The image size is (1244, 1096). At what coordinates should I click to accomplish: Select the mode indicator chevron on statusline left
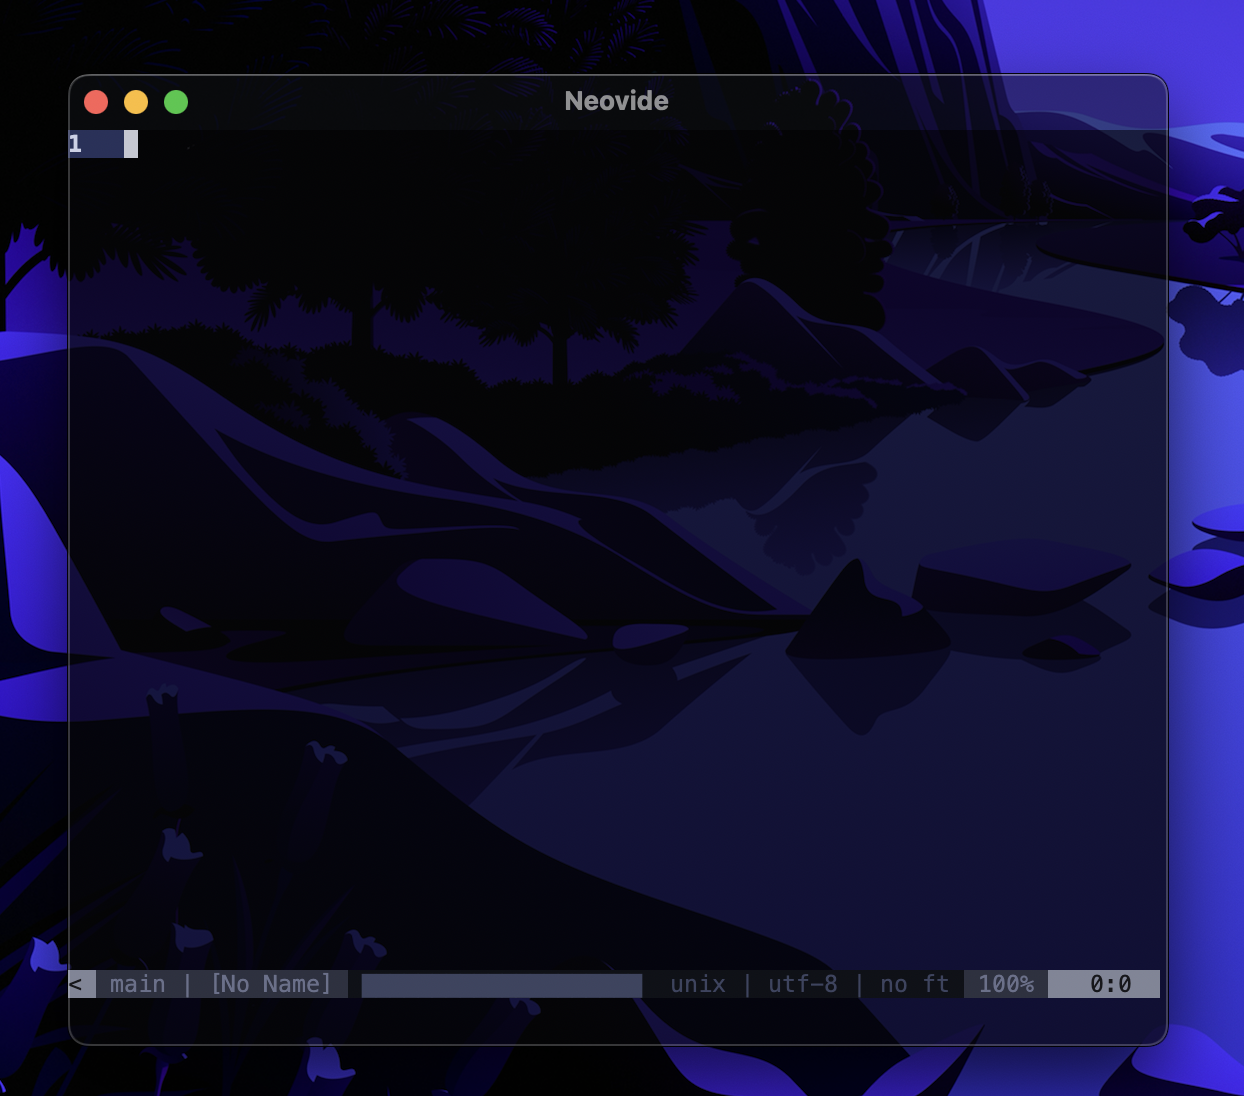pos(78,984)
